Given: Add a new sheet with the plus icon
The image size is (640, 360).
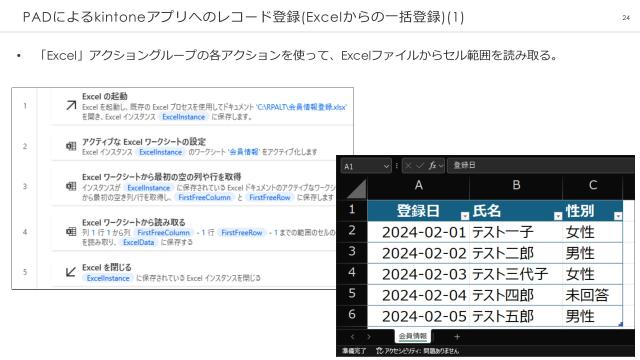Looking at the screenshot, I should coord(457,337).
